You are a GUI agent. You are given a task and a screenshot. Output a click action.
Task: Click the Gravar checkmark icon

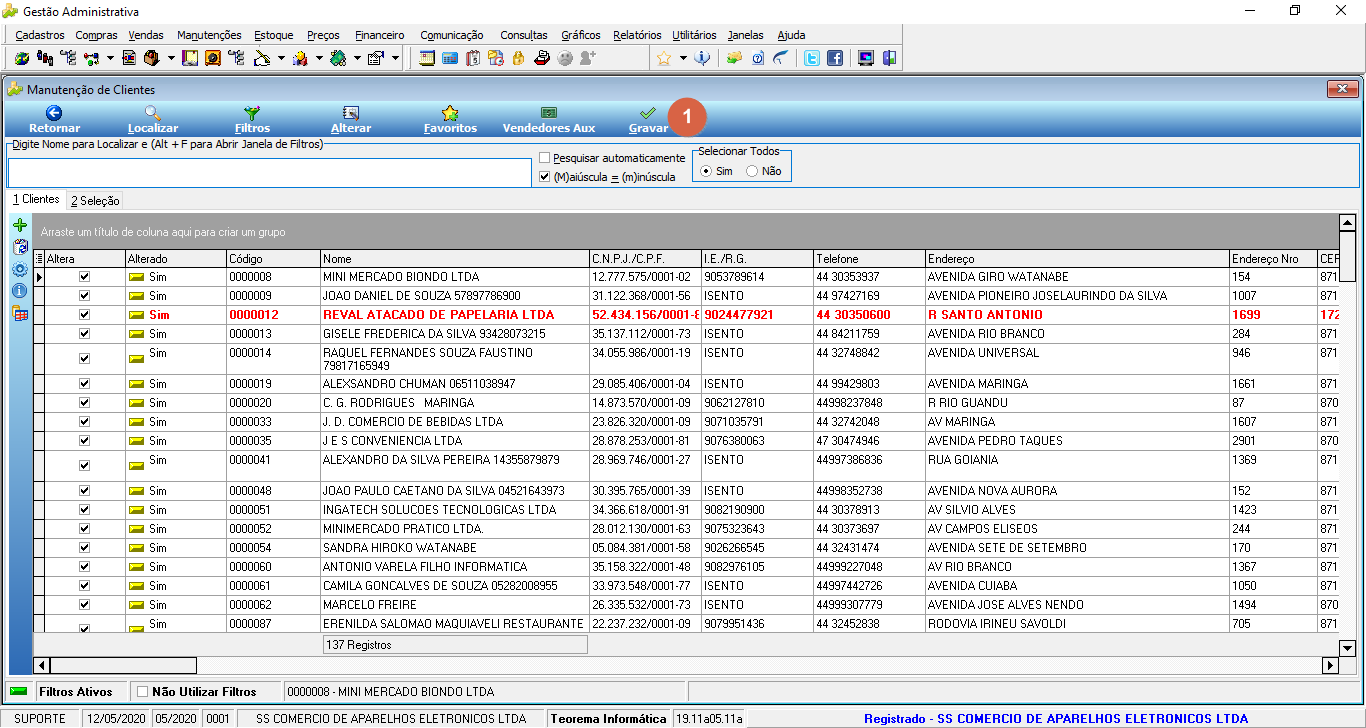coord(648,113)
